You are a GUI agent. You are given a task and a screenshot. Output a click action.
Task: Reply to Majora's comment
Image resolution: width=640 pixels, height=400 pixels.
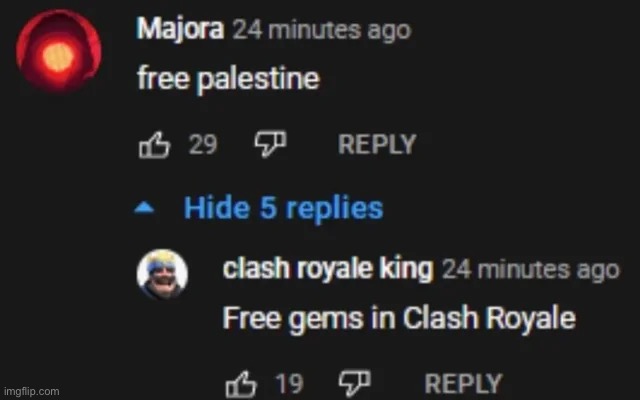377,144
